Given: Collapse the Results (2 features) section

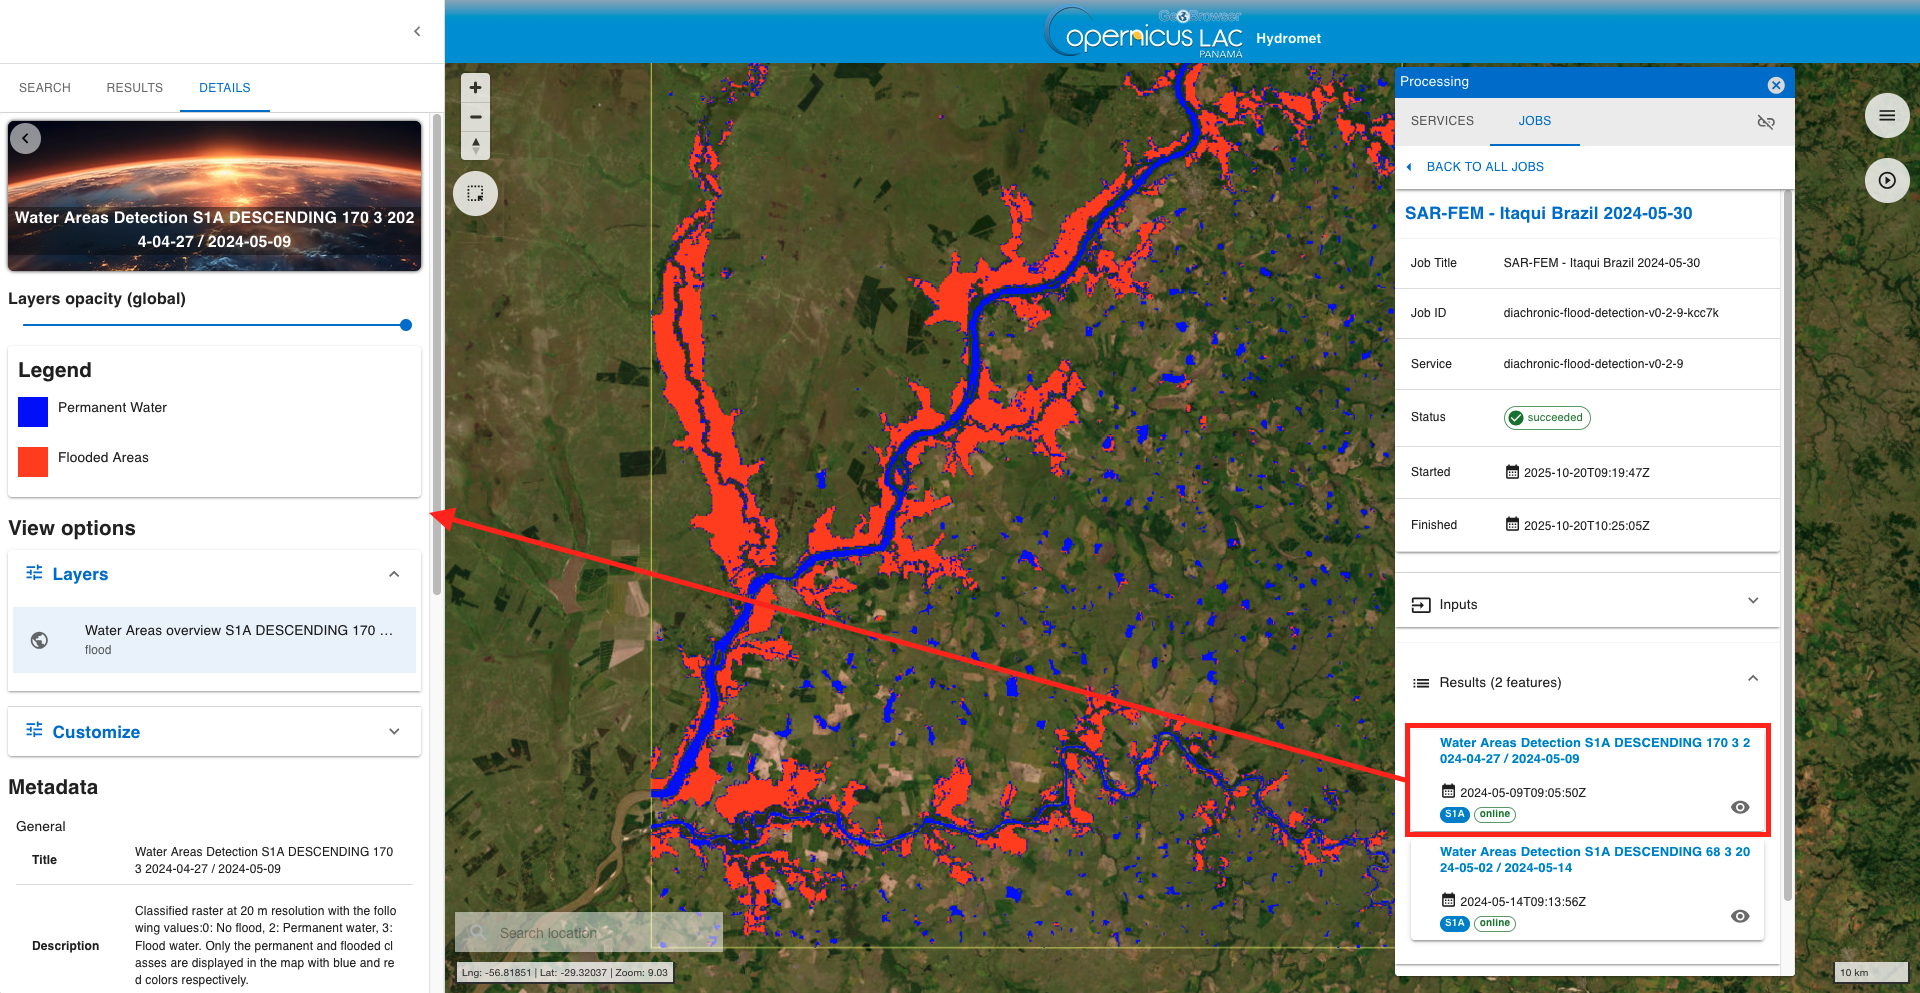Looking at the screenshot, I should pos(1752,680).
